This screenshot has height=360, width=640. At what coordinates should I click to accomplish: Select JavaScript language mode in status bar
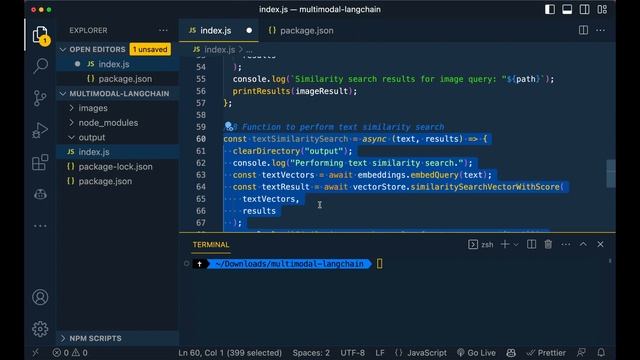(x=427, y=353)
